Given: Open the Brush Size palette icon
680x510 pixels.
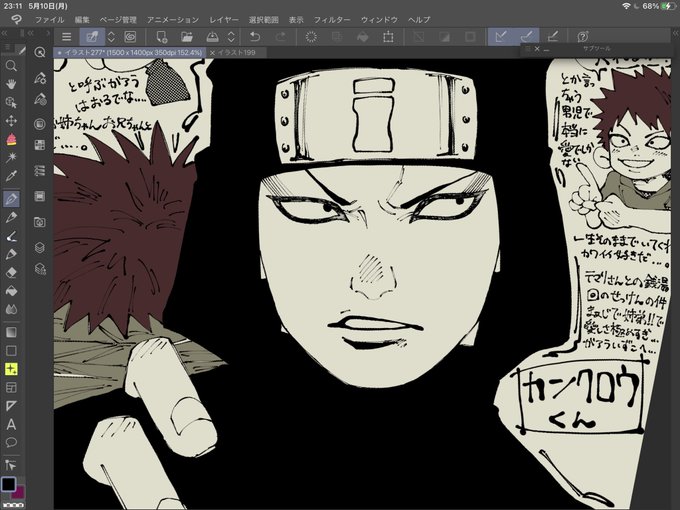Looking at the screenshot, I should click(40, 99).
